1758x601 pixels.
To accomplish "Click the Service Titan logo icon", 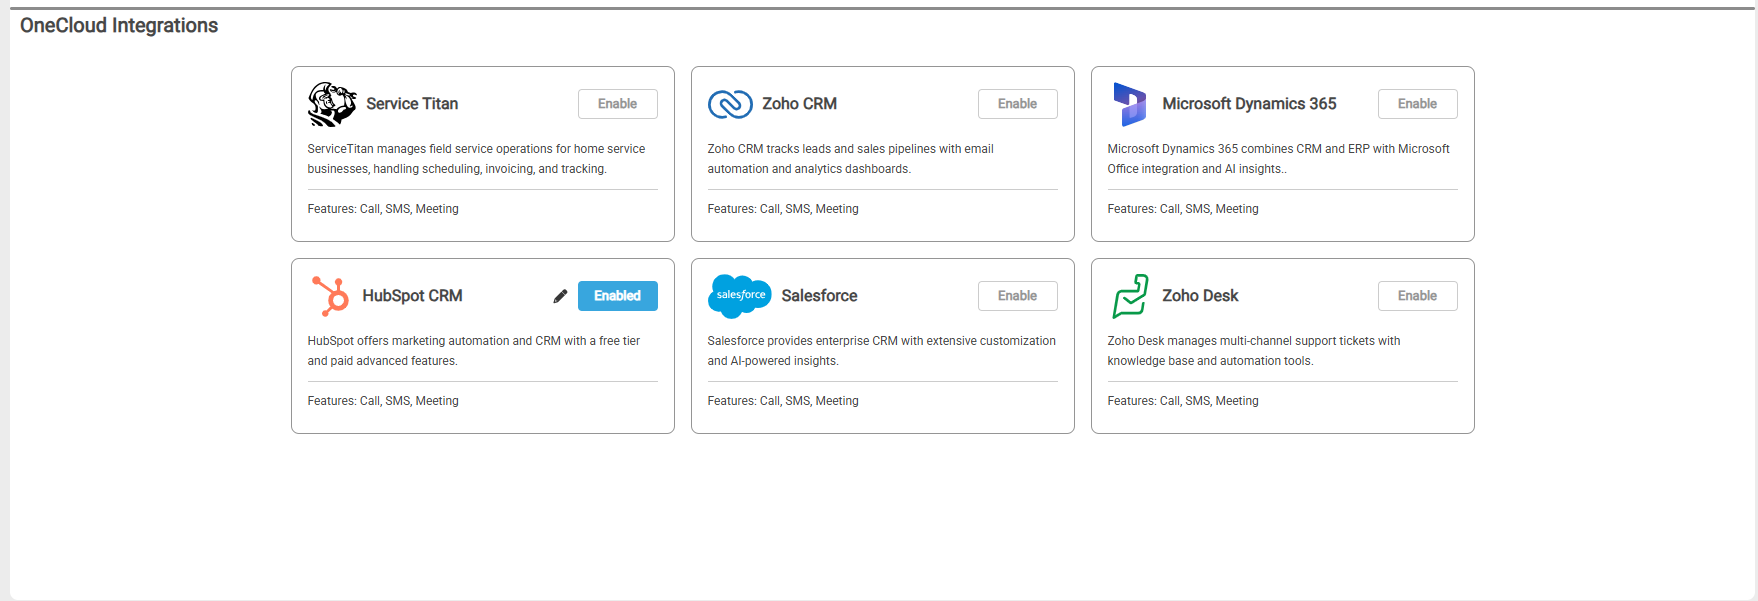I will click(x=332, y=104).
